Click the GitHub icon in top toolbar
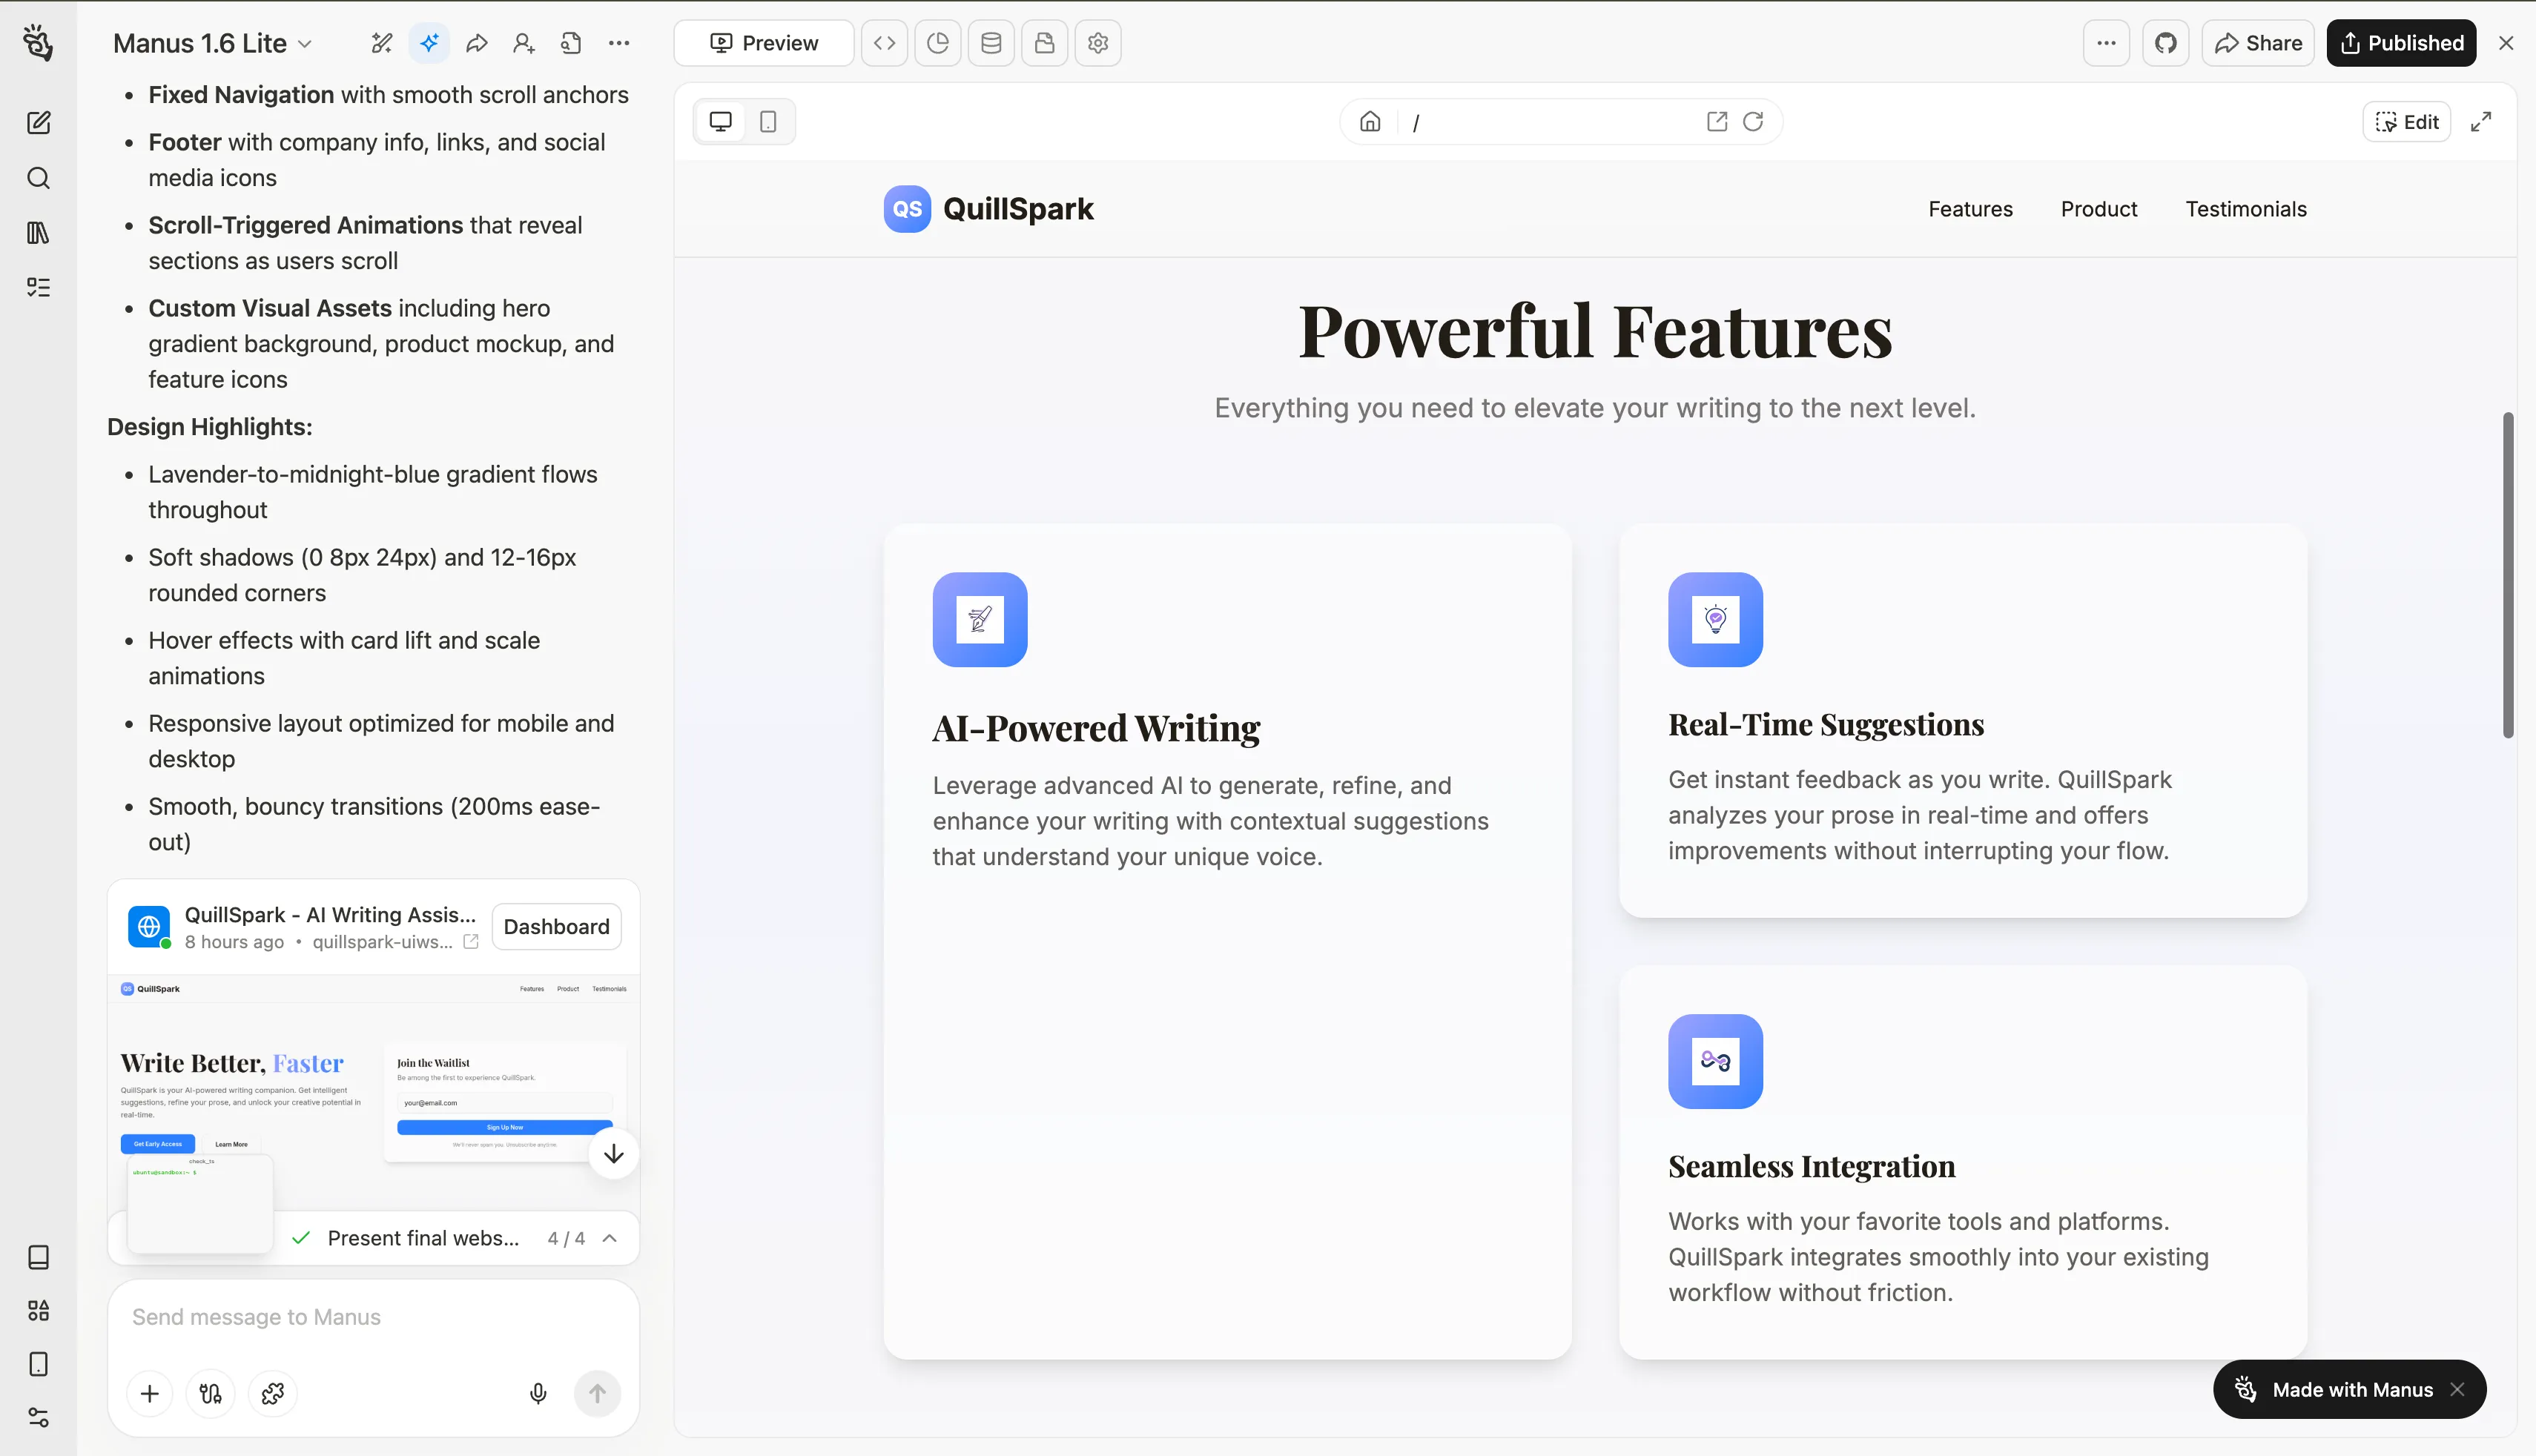The width and height of the screenshot is (2536, 1456). pos(2165,43)
